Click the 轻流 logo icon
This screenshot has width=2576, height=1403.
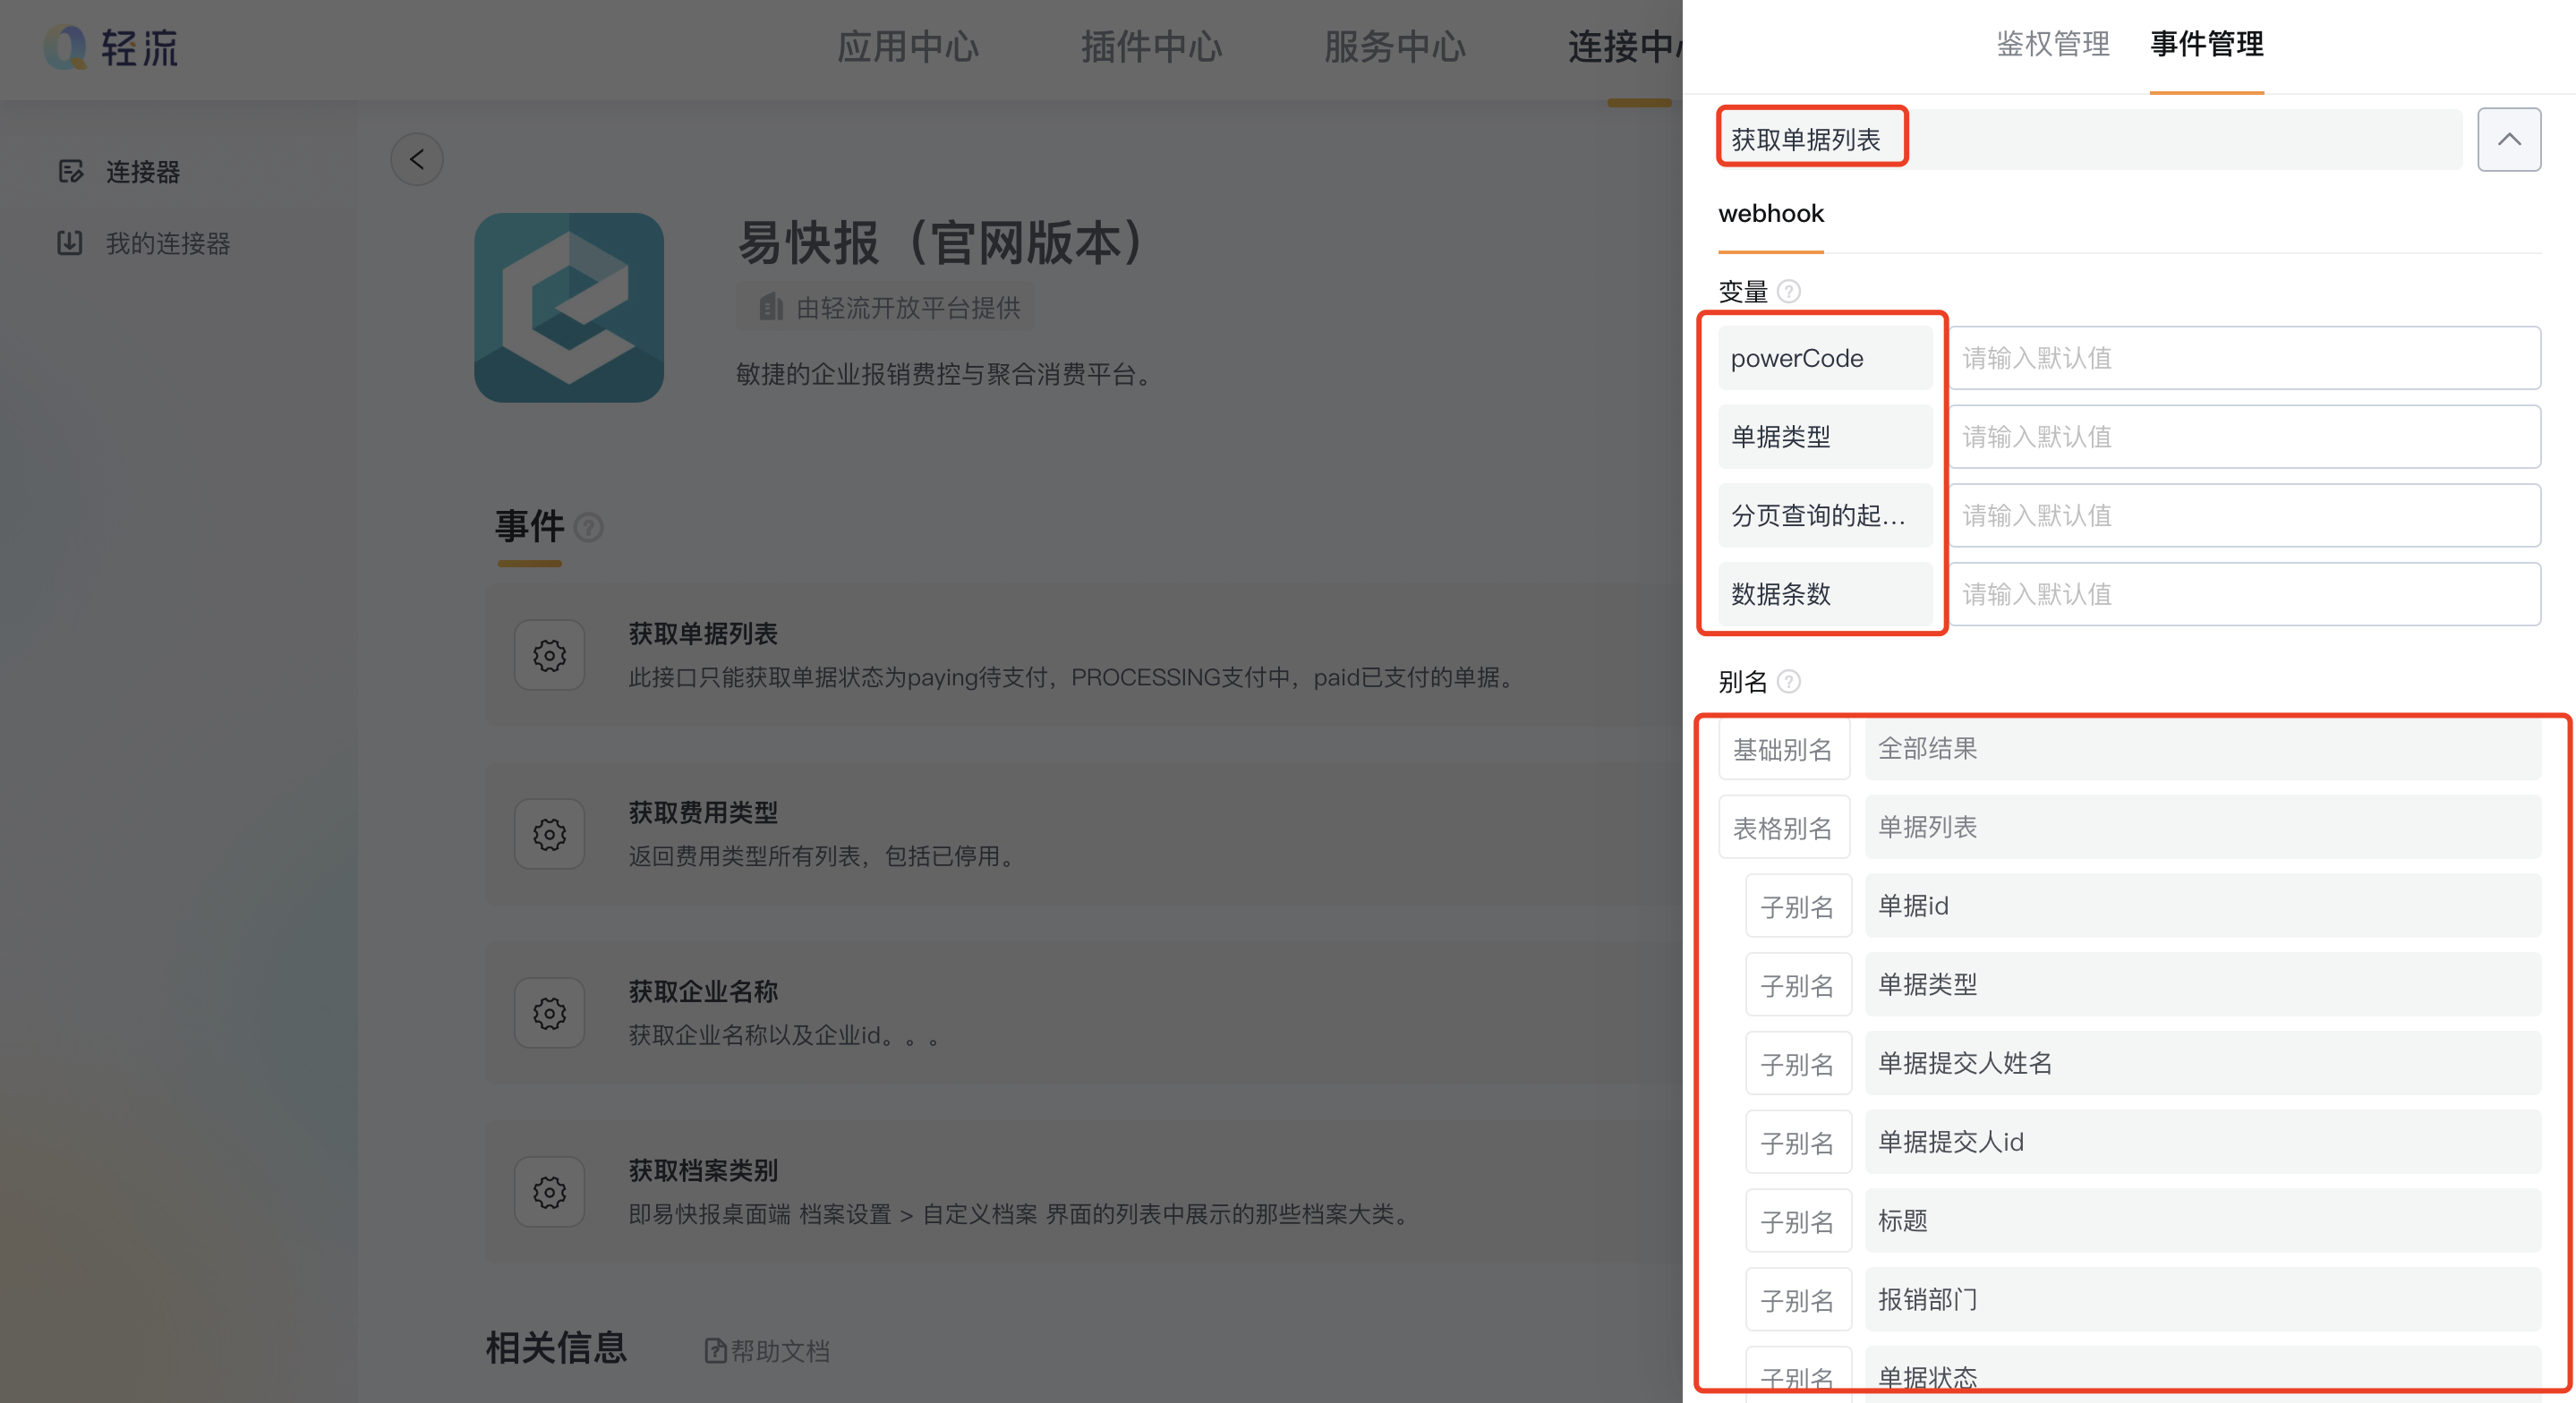66,46
